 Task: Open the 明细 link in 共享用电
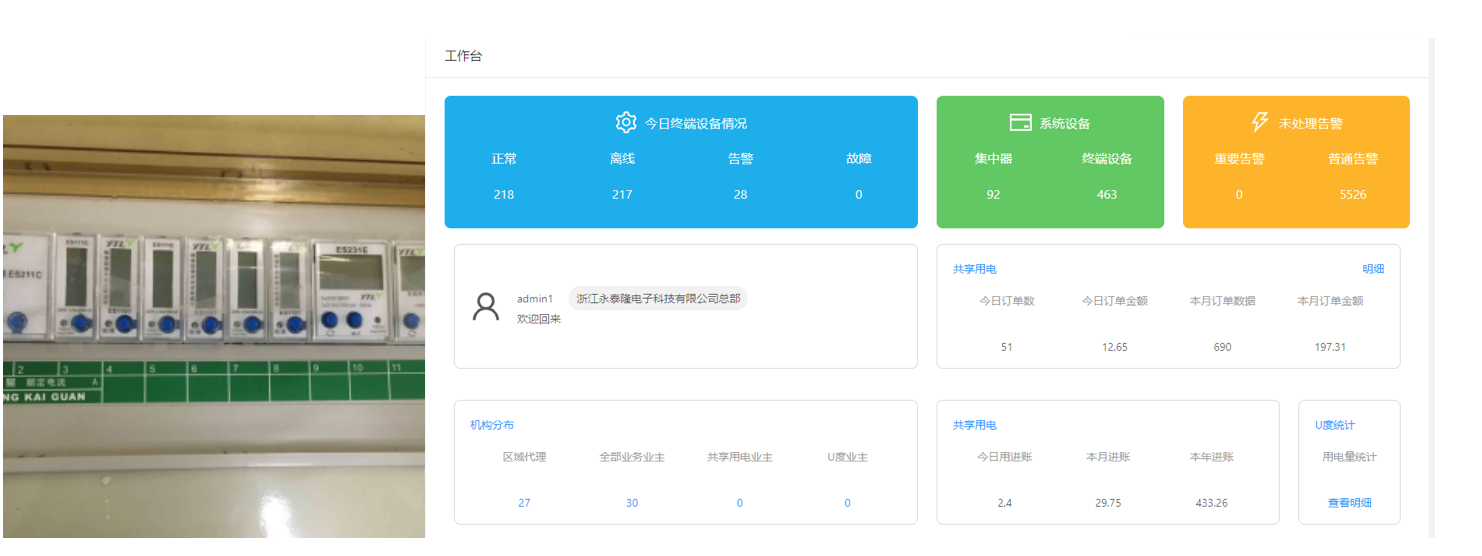click(1373, 269)
